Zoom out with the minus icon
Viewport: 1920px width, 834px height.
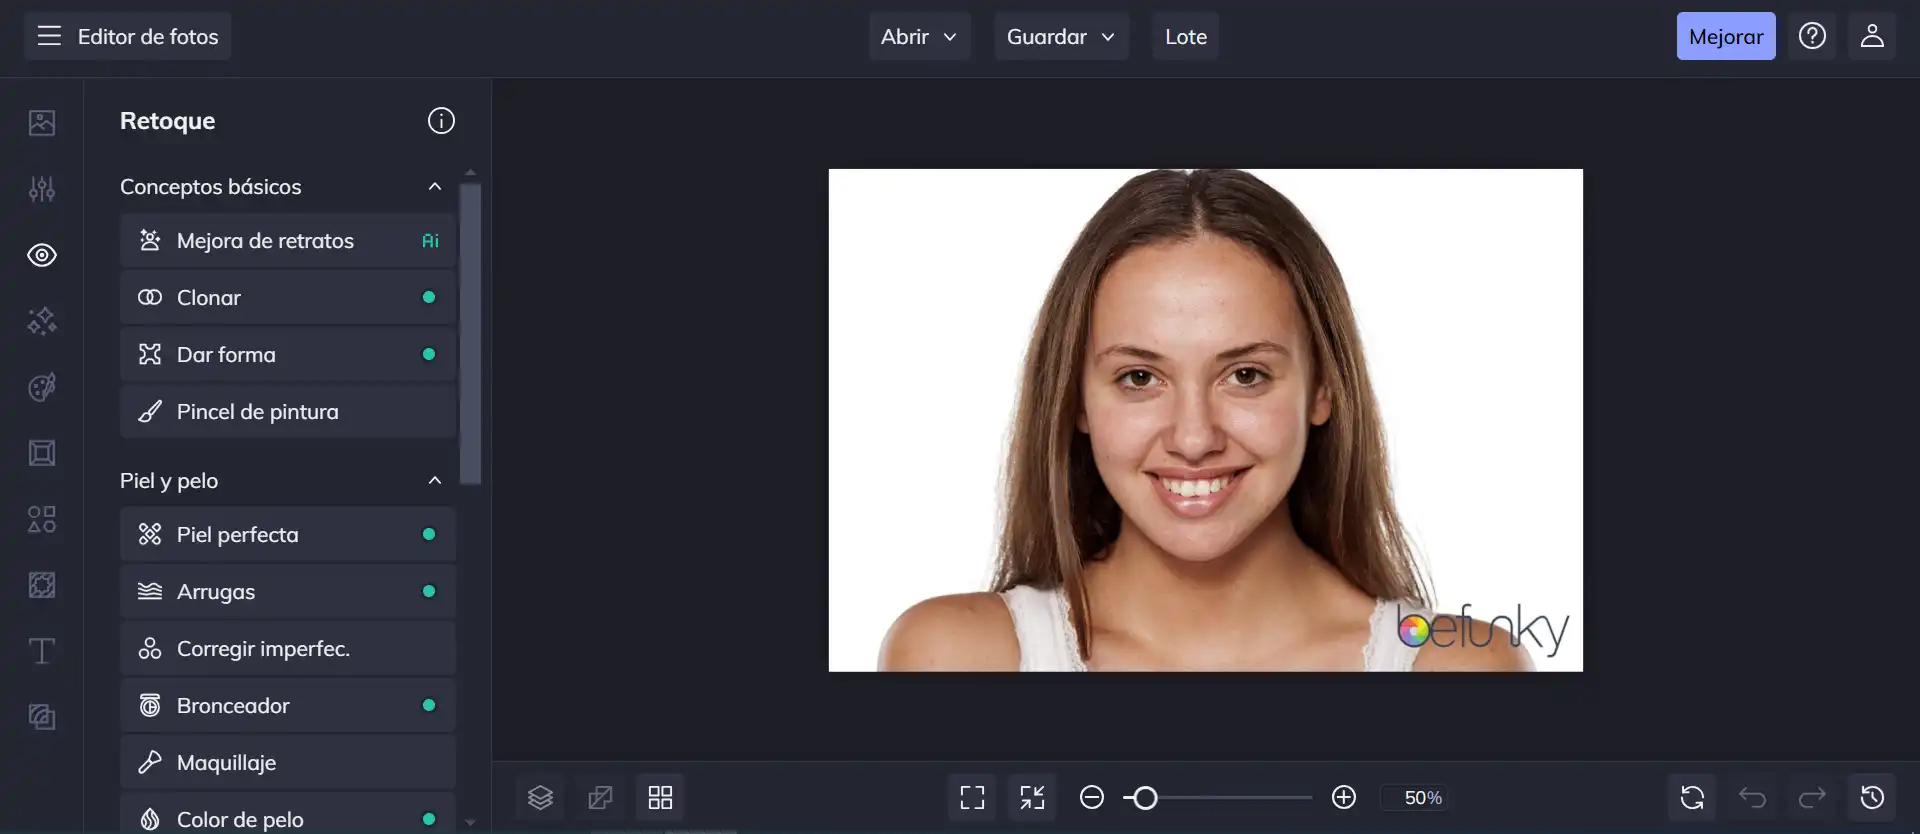click(1092, 798)
